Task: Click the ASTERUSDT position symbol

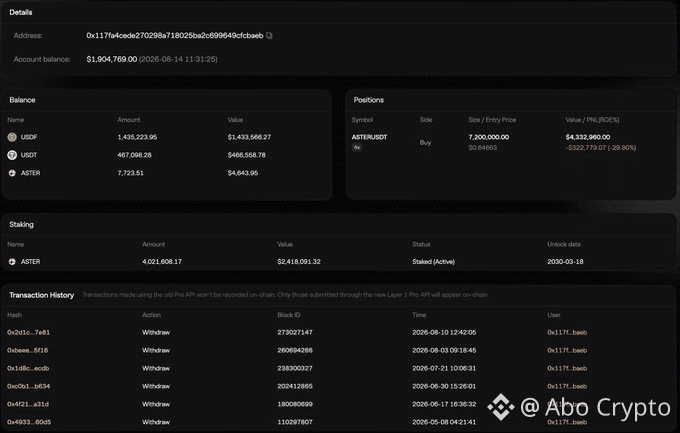Action: click(x=369, y=137)
